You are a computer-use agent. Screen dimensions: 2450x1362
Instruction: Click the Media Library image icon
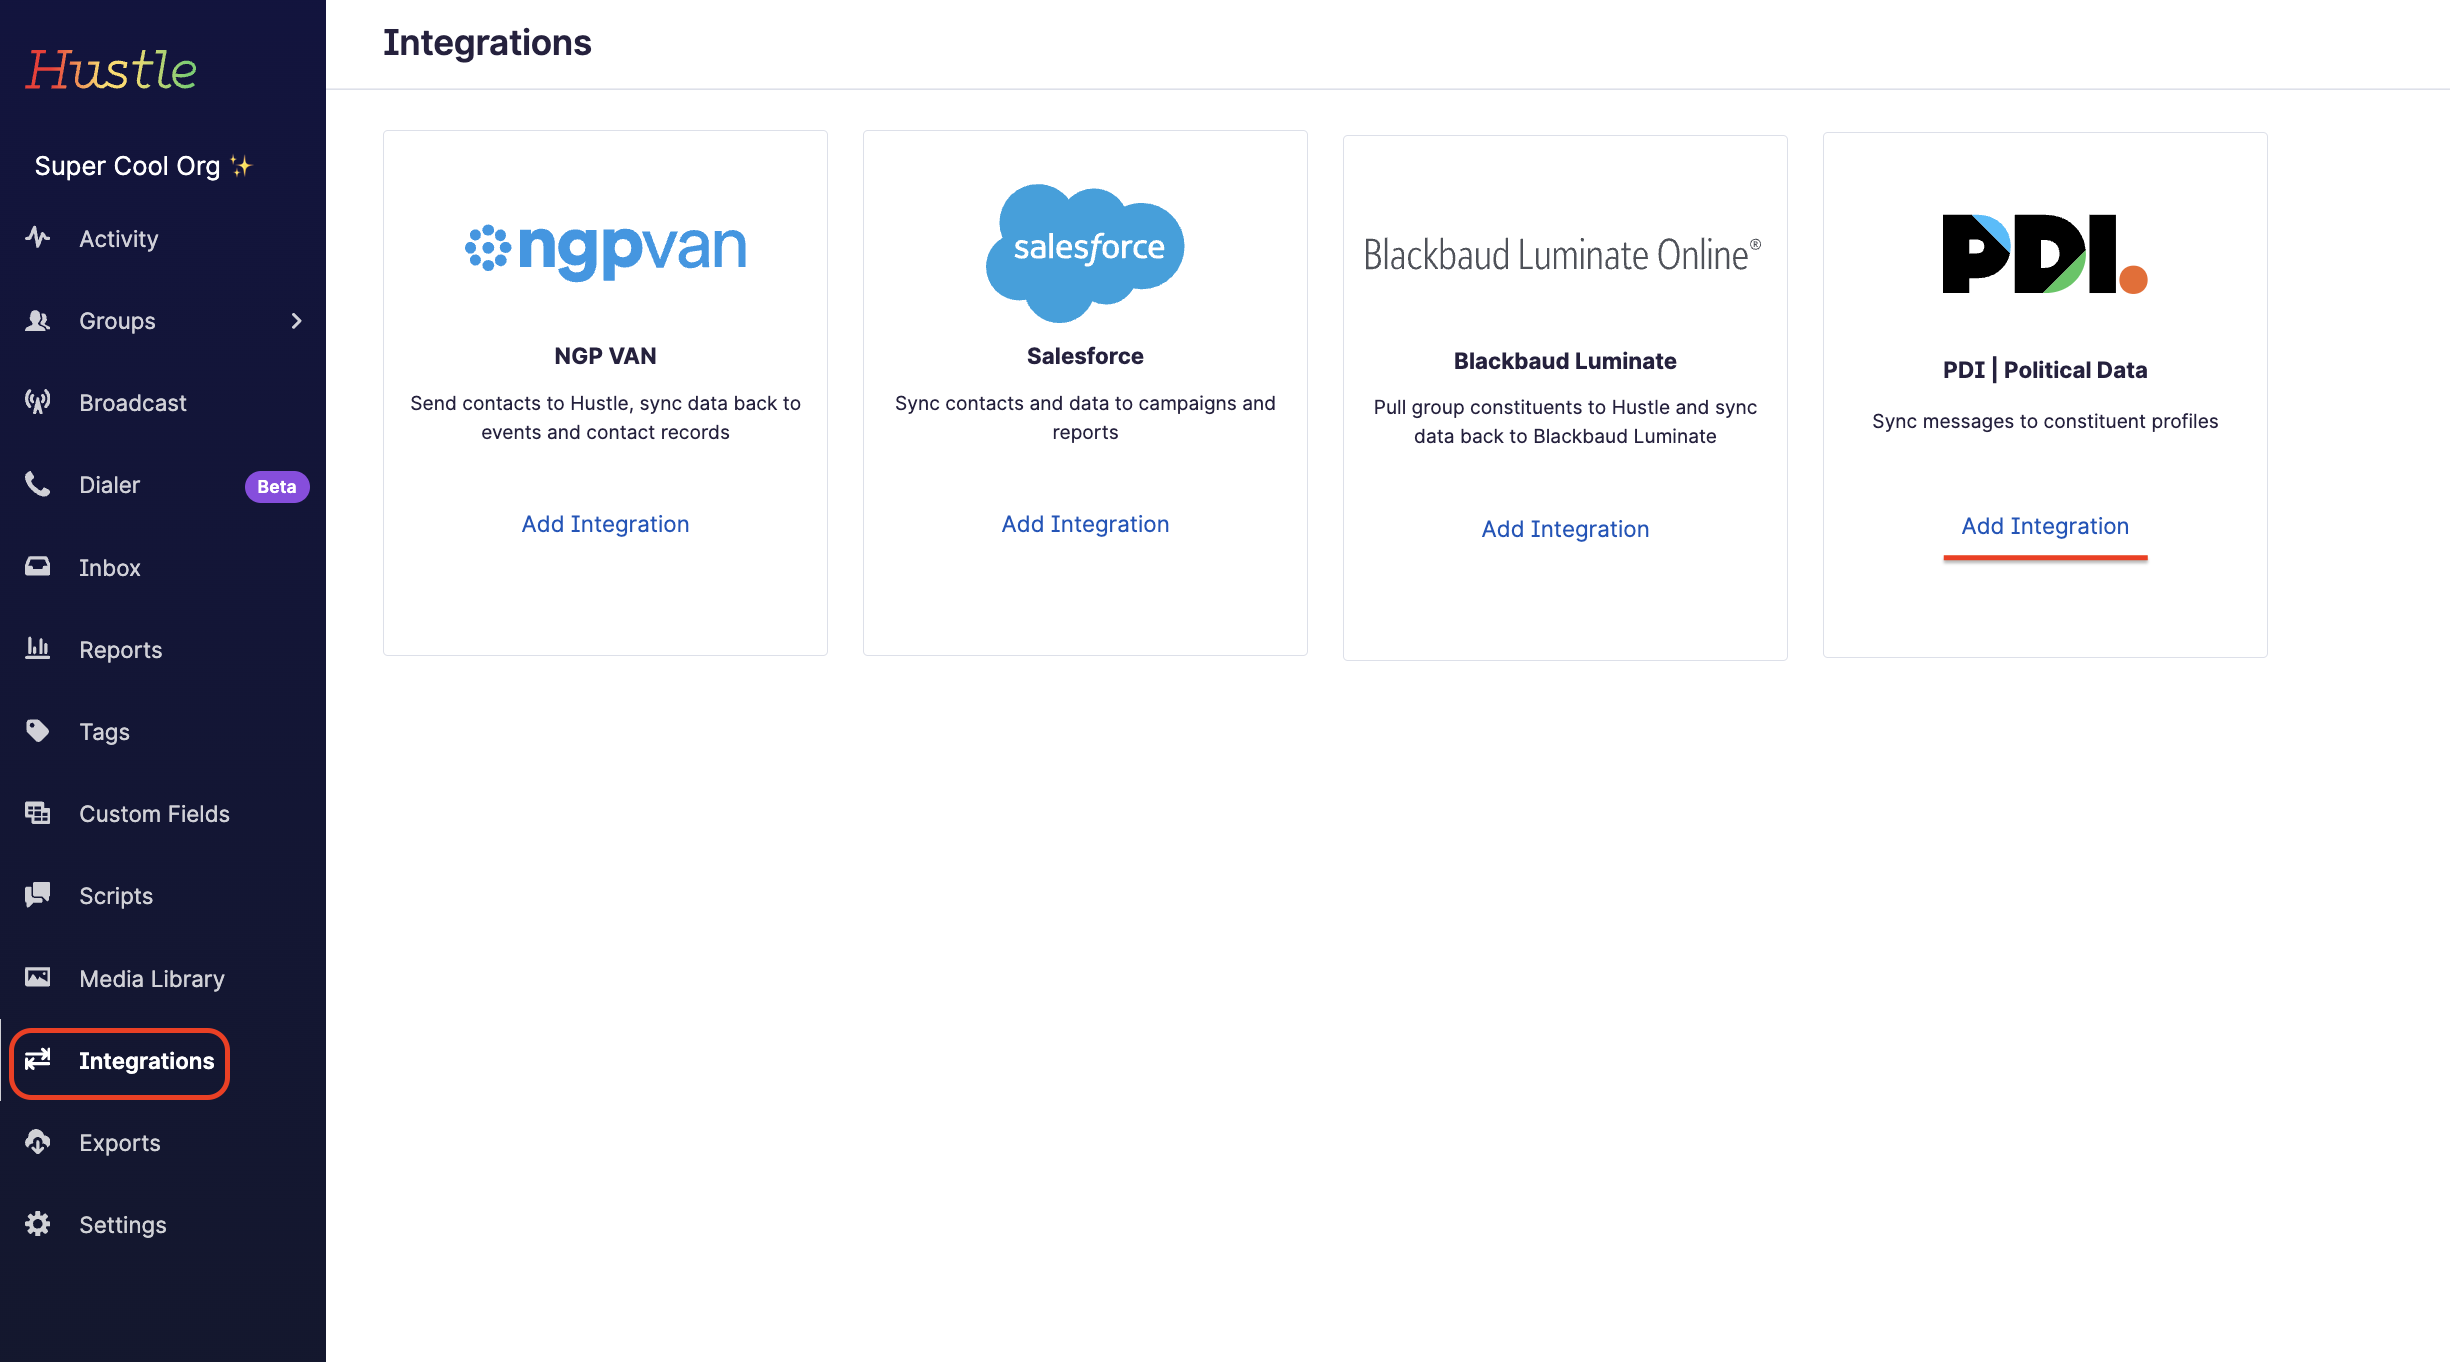point(38,978)
